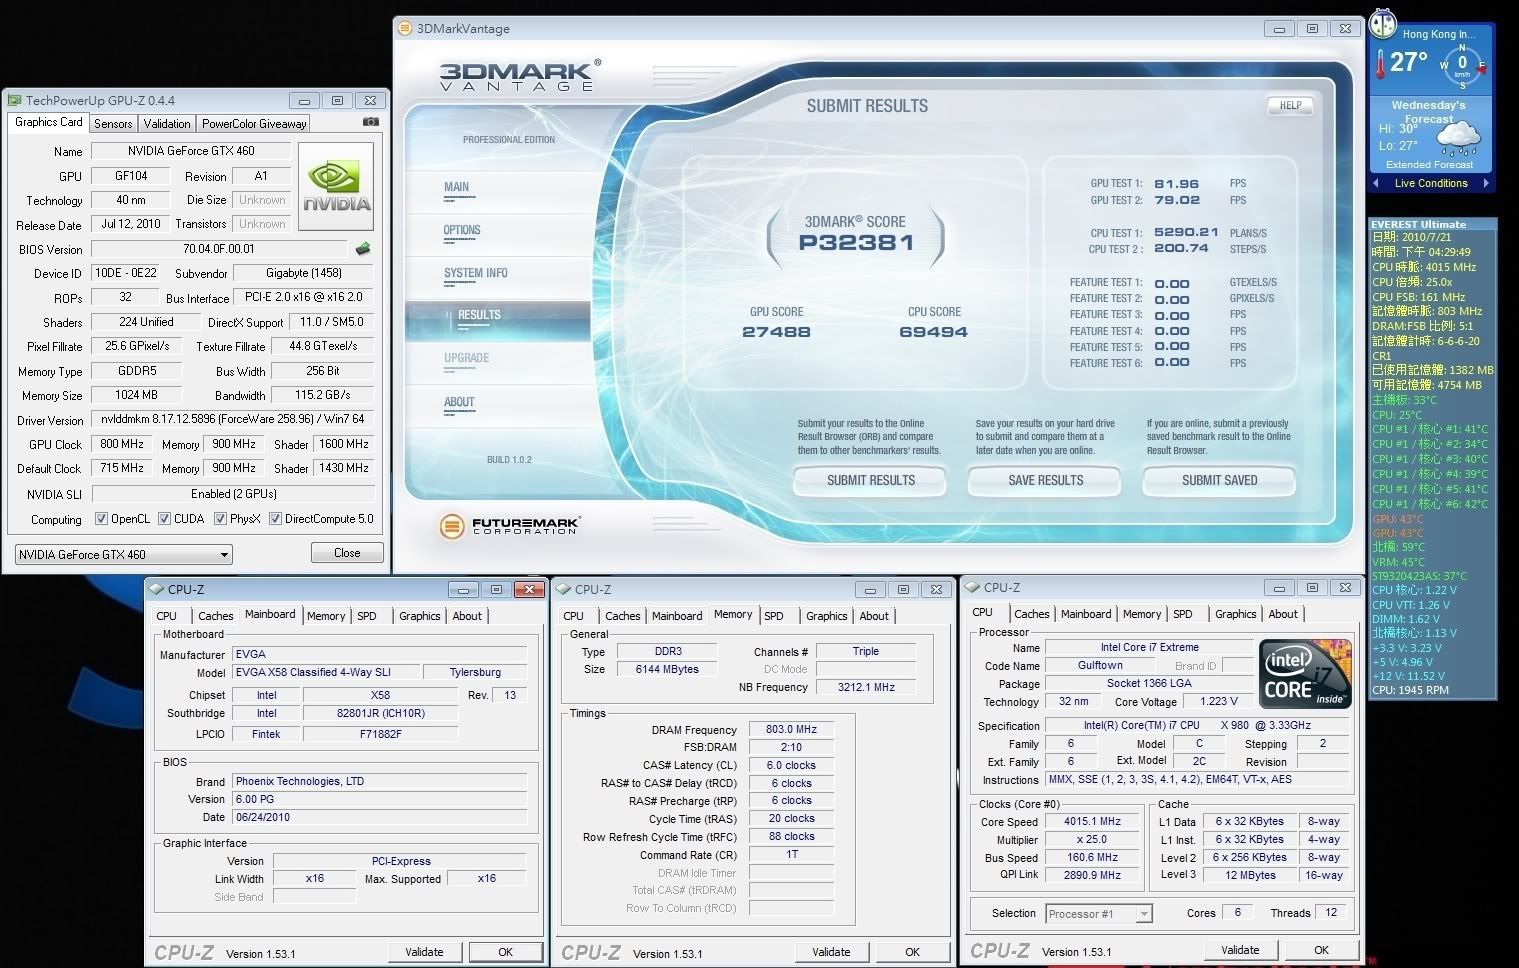
Task: Click Driver Version field in GPU-Z
Action: click(x=233, y=419)
